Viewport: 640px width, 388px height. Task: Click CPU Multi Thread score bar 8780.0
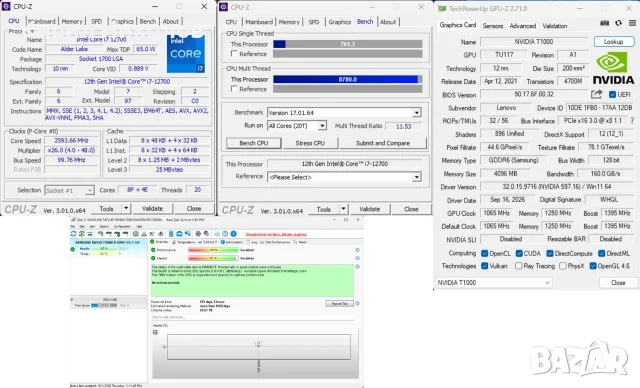click(347, 79)
